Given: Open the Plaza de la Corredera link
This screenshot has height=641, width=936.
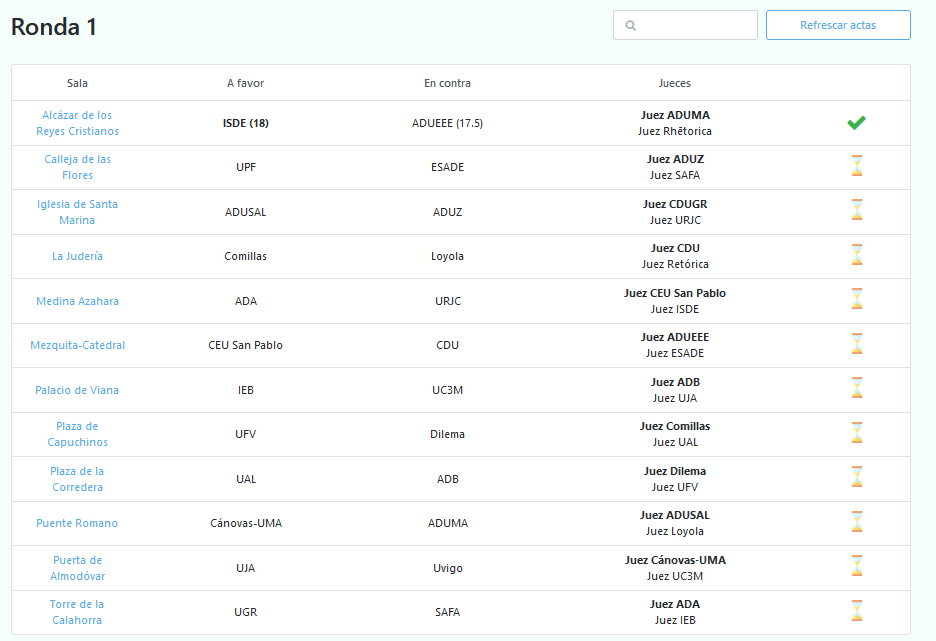Looking at the screenshot, I should click(77, 479).
